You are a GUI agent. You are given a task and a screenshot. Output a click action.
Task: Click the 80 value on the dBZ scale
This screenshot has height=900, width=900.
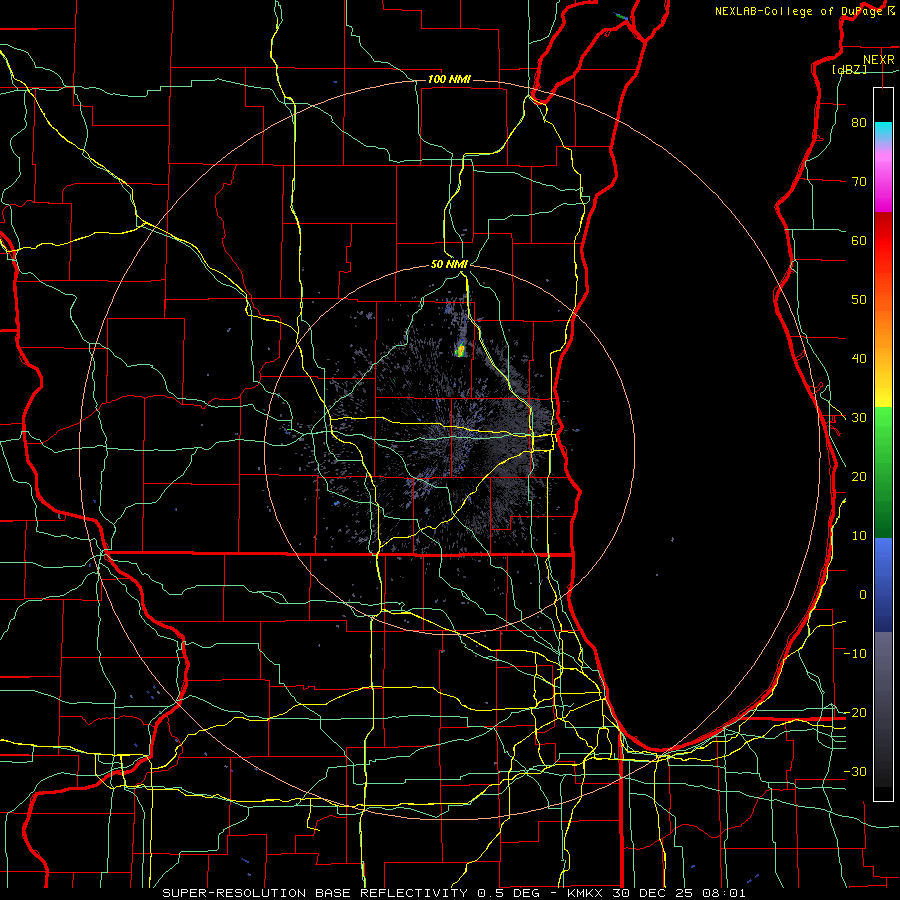[859, 123]
